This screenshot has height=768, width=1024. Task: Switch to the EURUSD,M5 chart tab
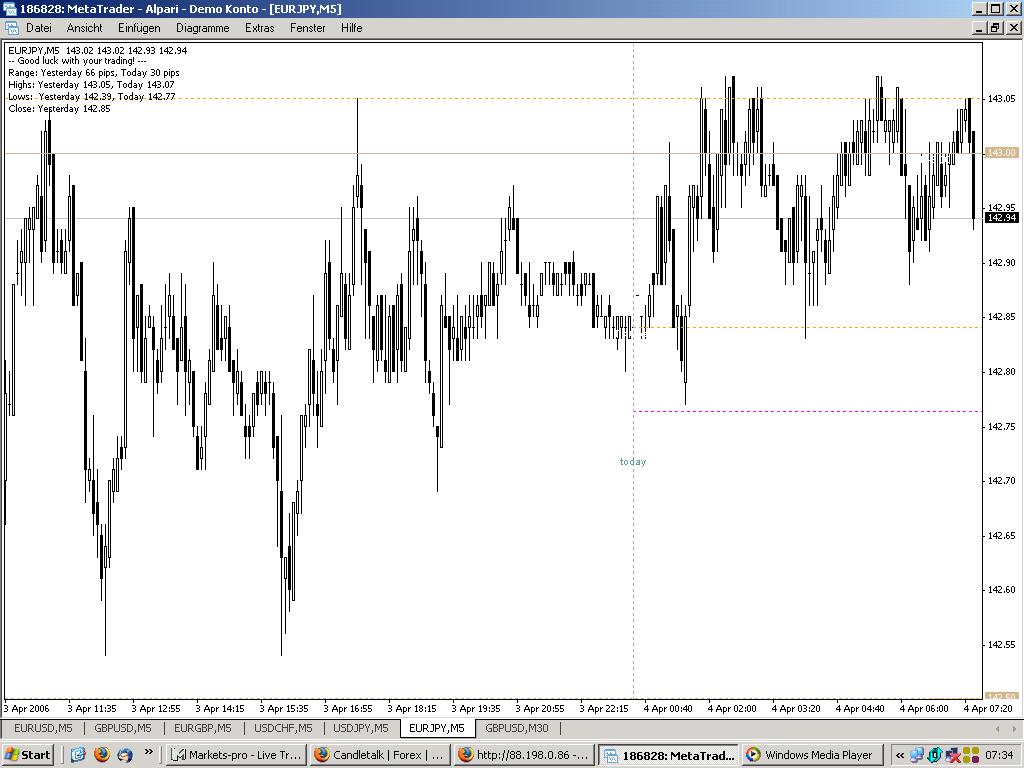pyautogui.click(x=42, y=728)
